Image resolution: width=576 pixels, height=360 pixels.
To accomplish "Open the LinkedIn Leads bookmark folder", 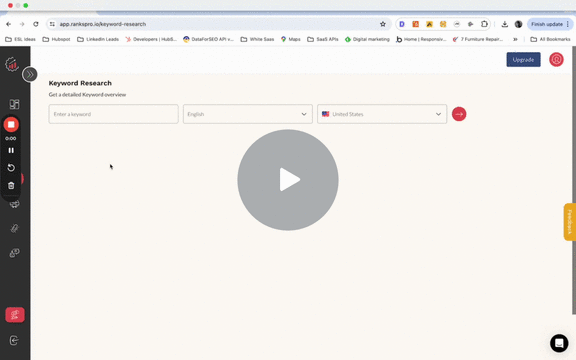I will [x=98, y=39].
